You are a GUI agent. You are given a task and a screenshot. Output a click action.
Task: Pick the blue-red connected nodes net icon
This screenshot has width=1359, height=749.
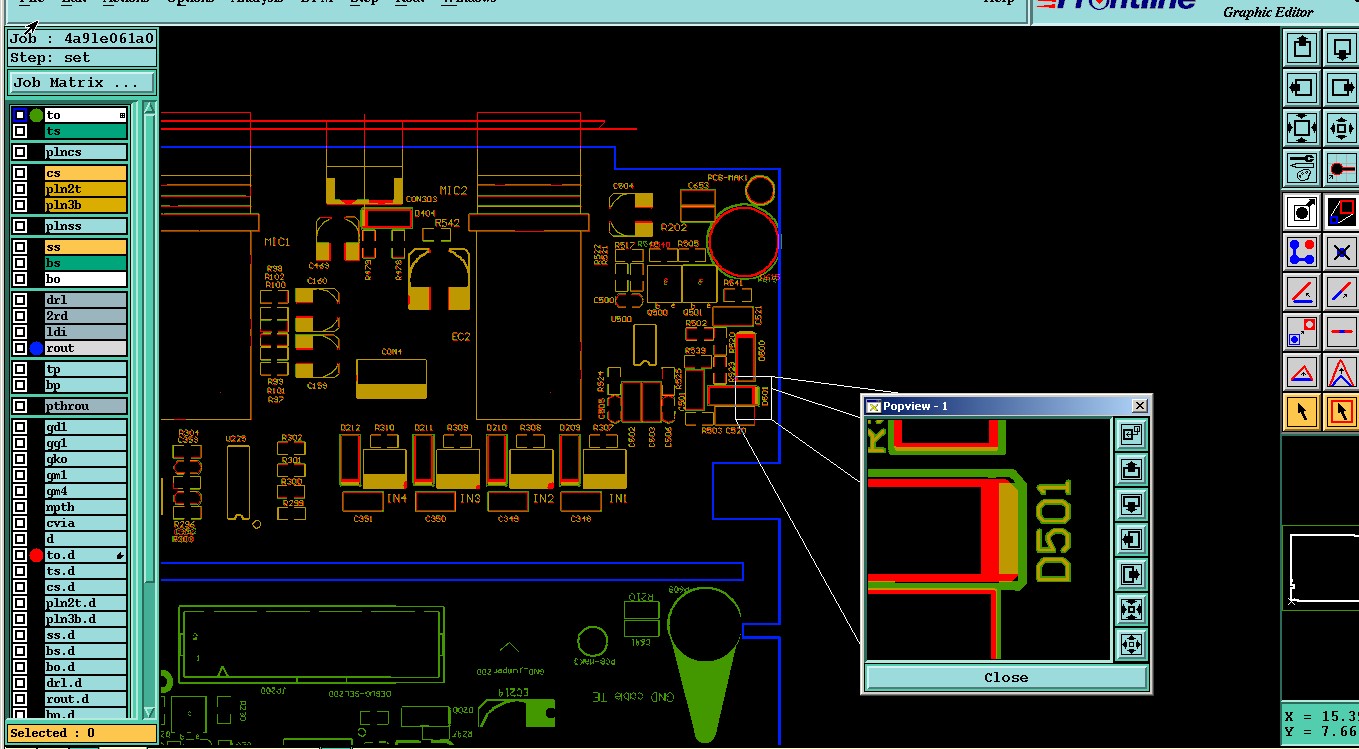1302,252
